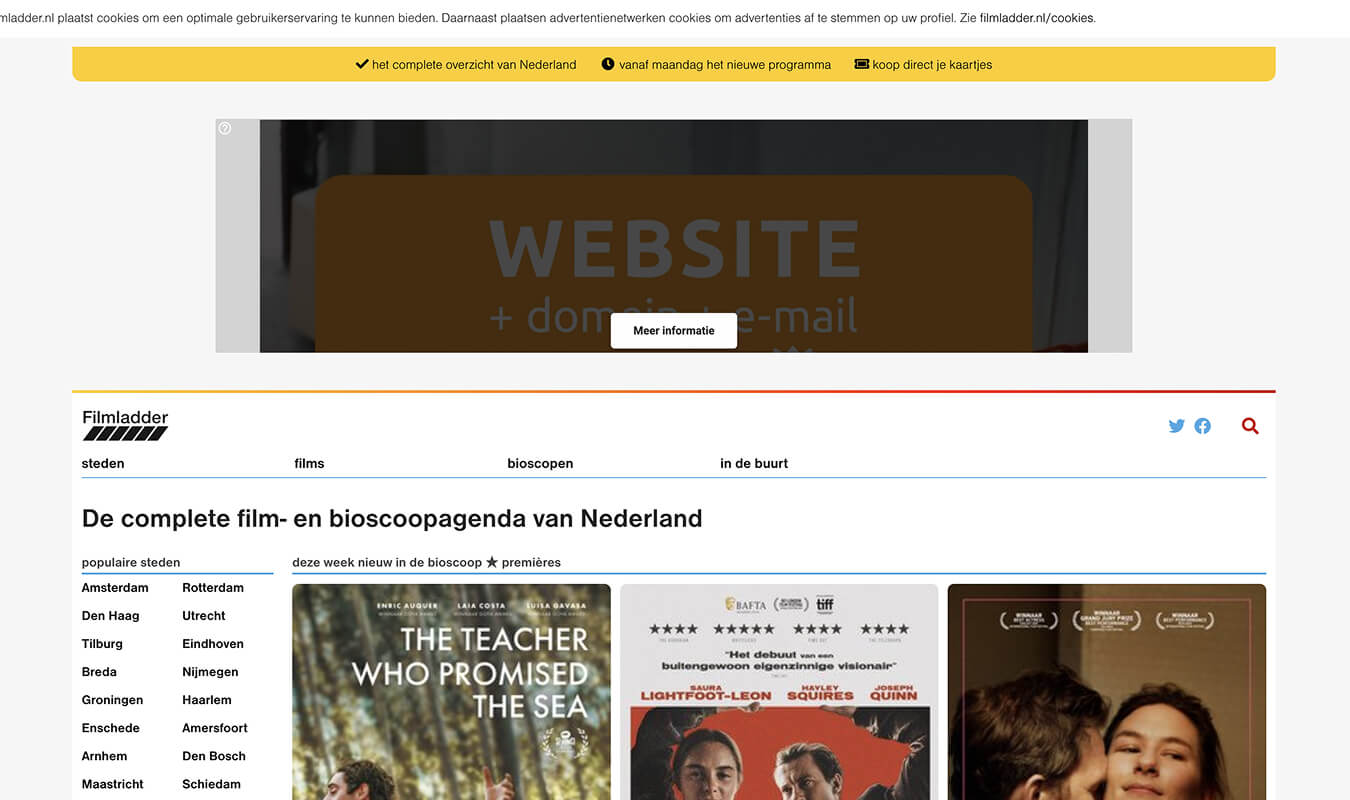Open the steden menu
Image resolution: width=1350 pixels, height=800 pixels.
103,463
